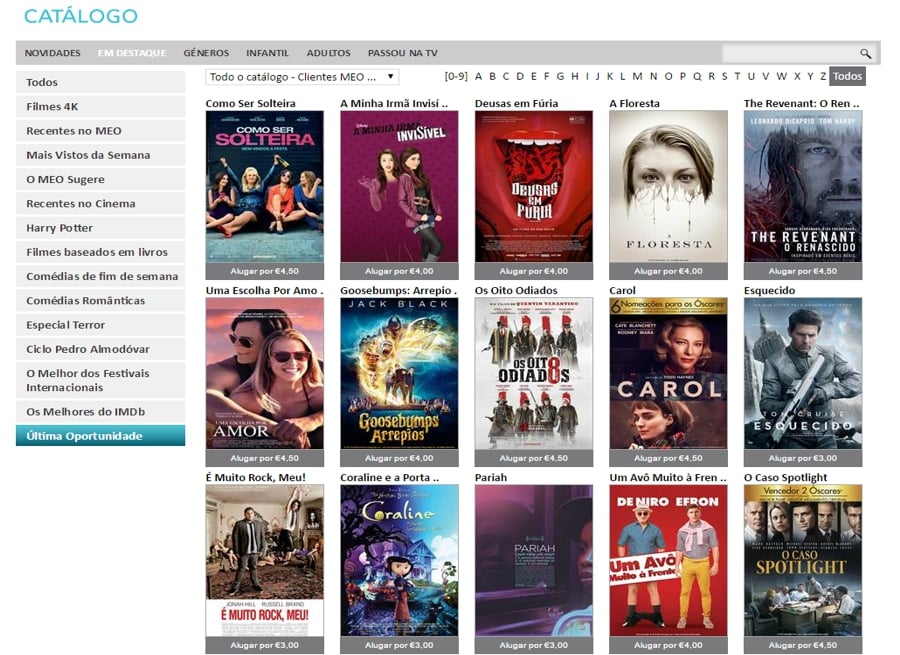Open Ciclo Pedro Almodóvar
Image resolution: width=900 pixels, height=655 pixels.
tap(100, 349)
